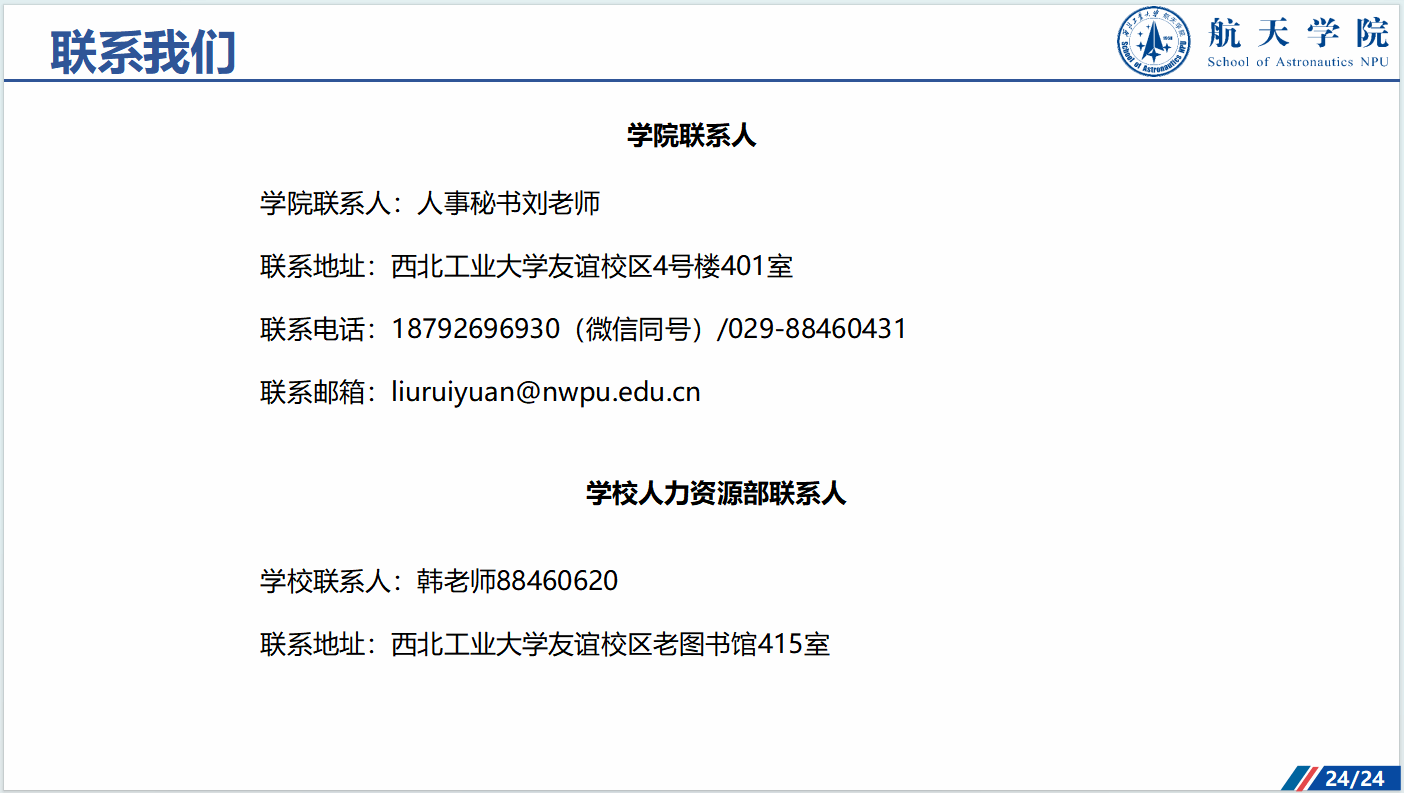Image resolution: width=1404 pixels, height=793 pixels.
Task: Click the School of Astronautics circular emblem
Action: point(1153,41)
